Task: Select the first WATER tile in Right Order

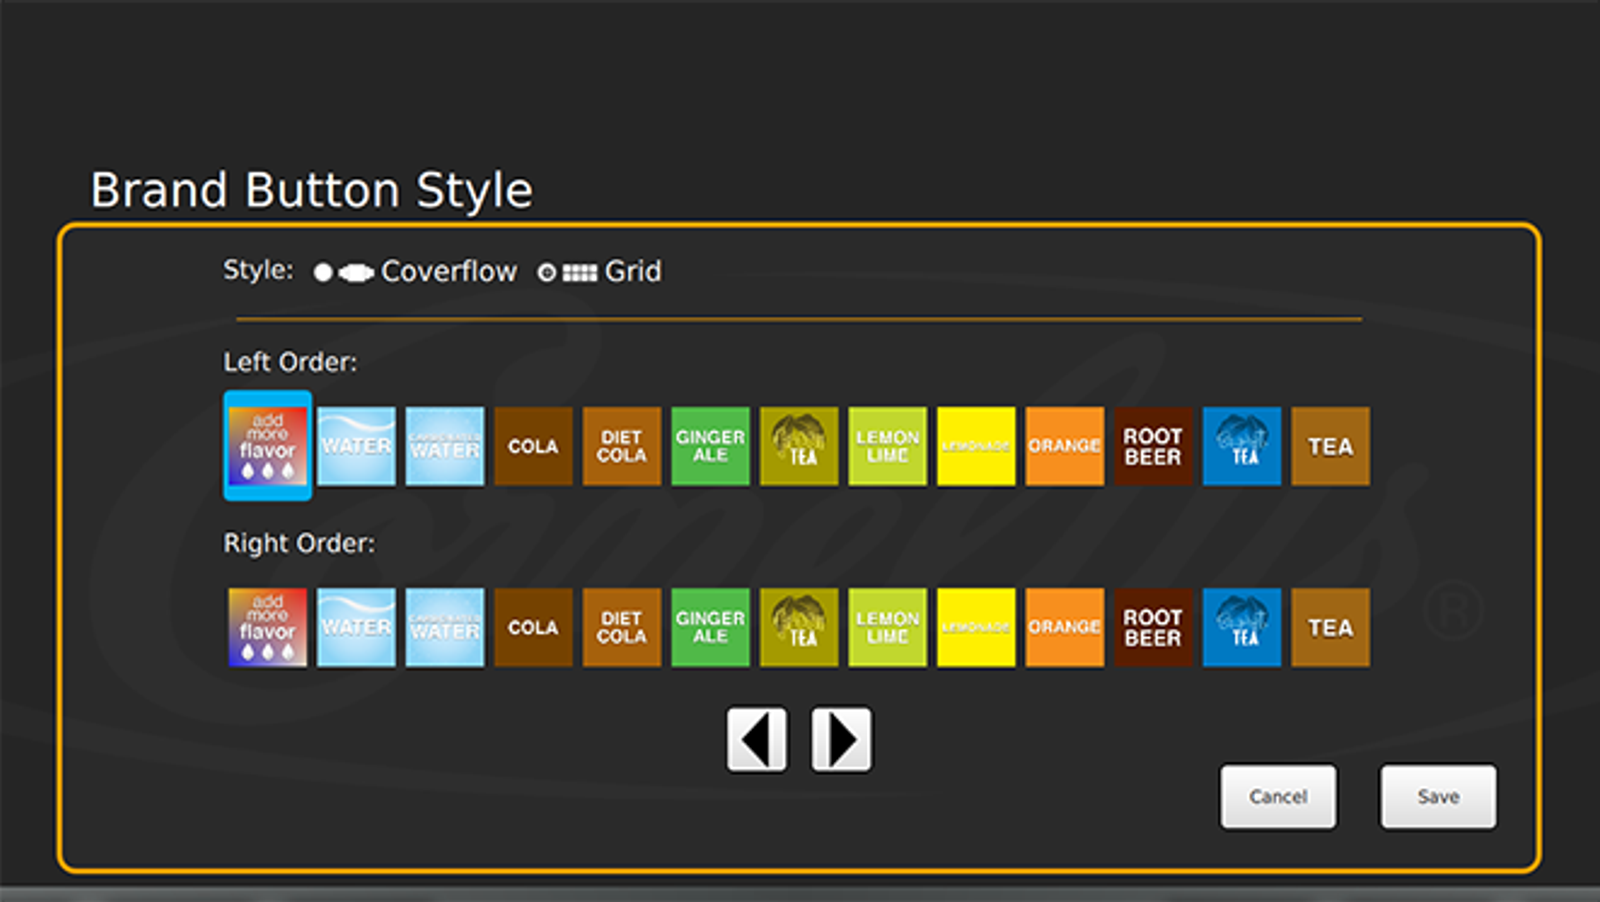Action: pos(356,627)
